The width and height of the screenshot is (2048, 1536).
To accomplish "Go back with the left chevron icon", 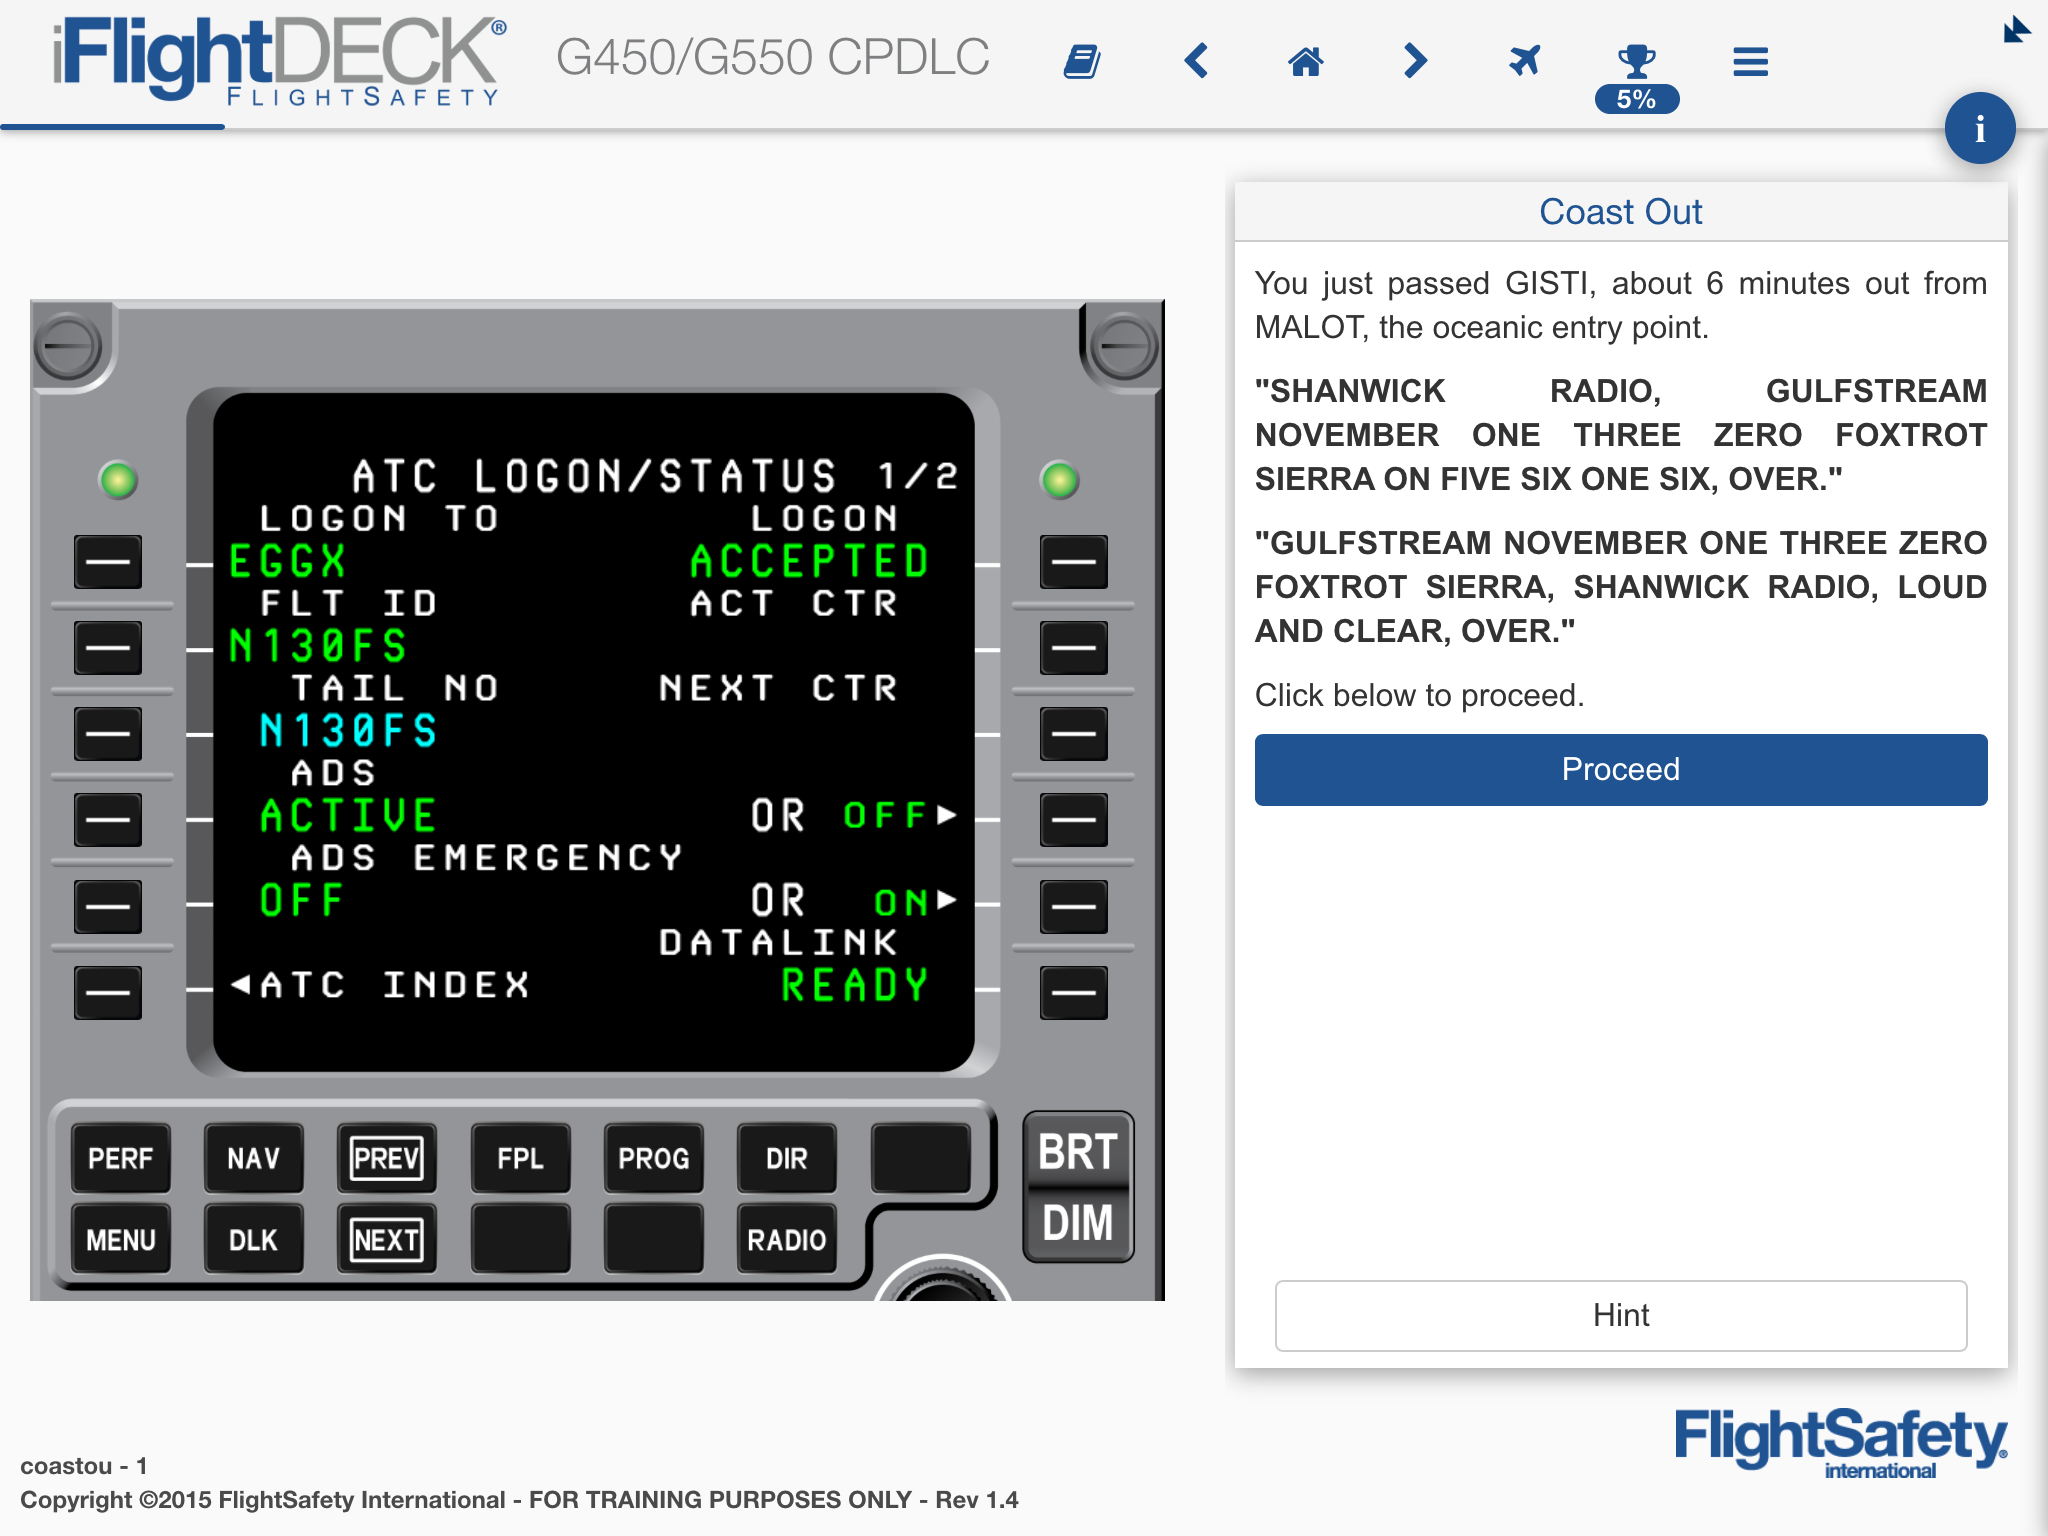I will 1196,61.
